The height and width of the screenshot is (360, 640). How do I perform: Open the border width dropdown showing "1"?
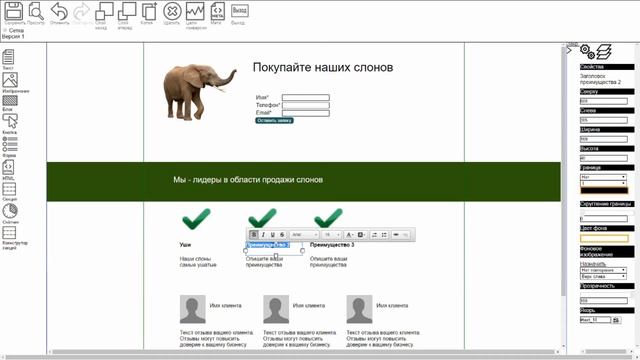[603, 183]
